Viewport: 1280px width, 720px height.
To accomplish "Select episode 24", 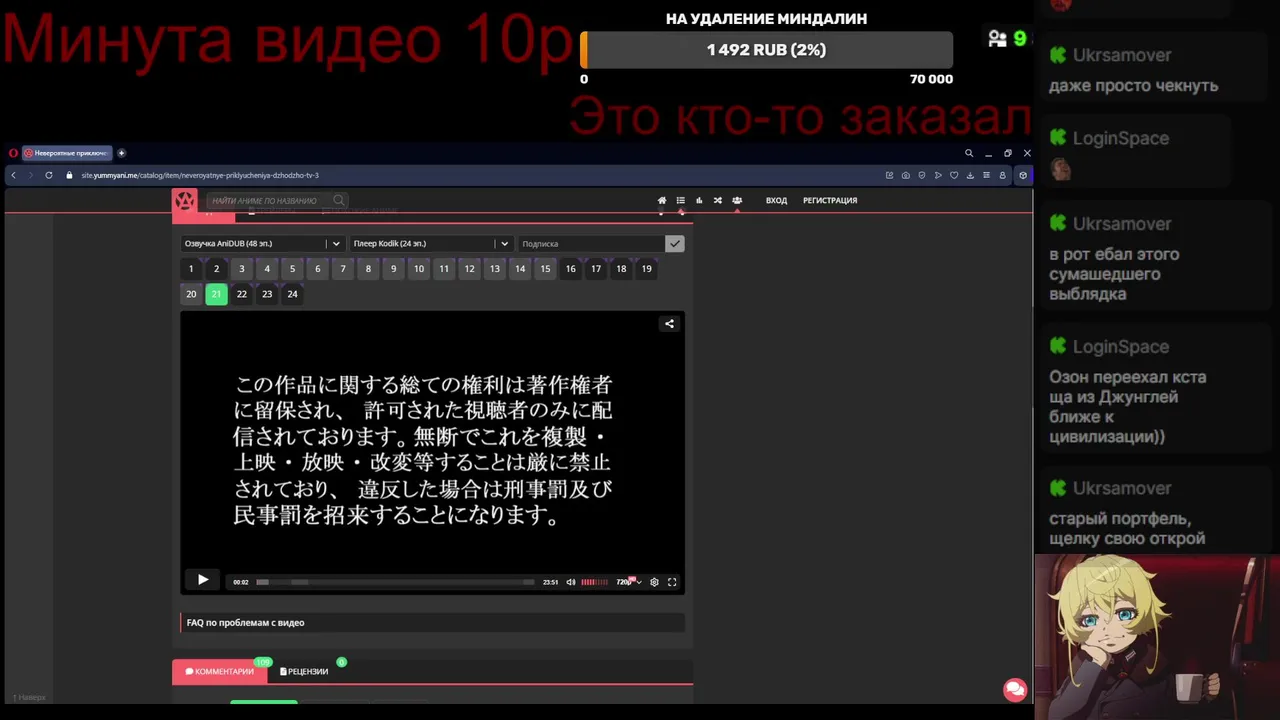I will point(292,294).
